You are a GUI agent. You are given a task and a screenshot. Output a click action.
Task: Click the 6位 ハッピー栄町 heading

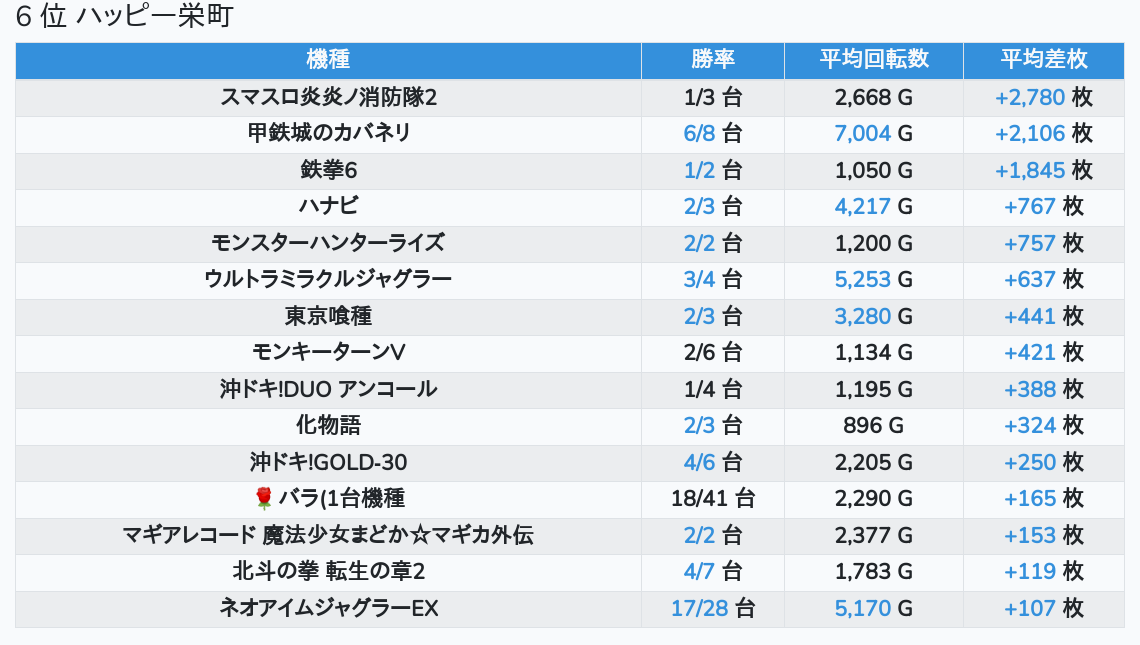click(x=124, y=18)
